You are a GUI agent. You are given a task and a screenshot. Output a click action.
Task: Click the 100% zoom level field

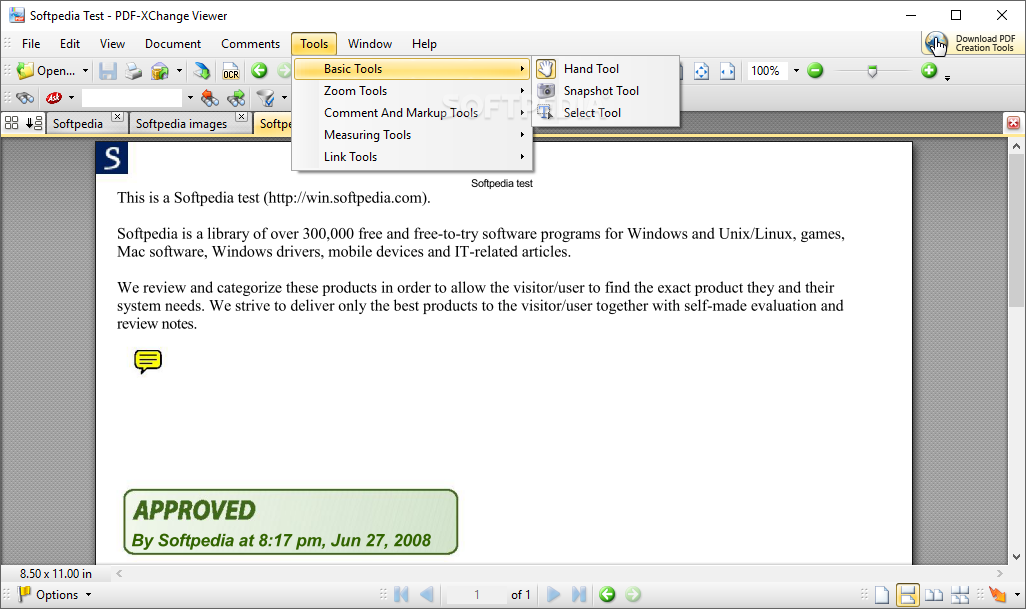(766, 71)
